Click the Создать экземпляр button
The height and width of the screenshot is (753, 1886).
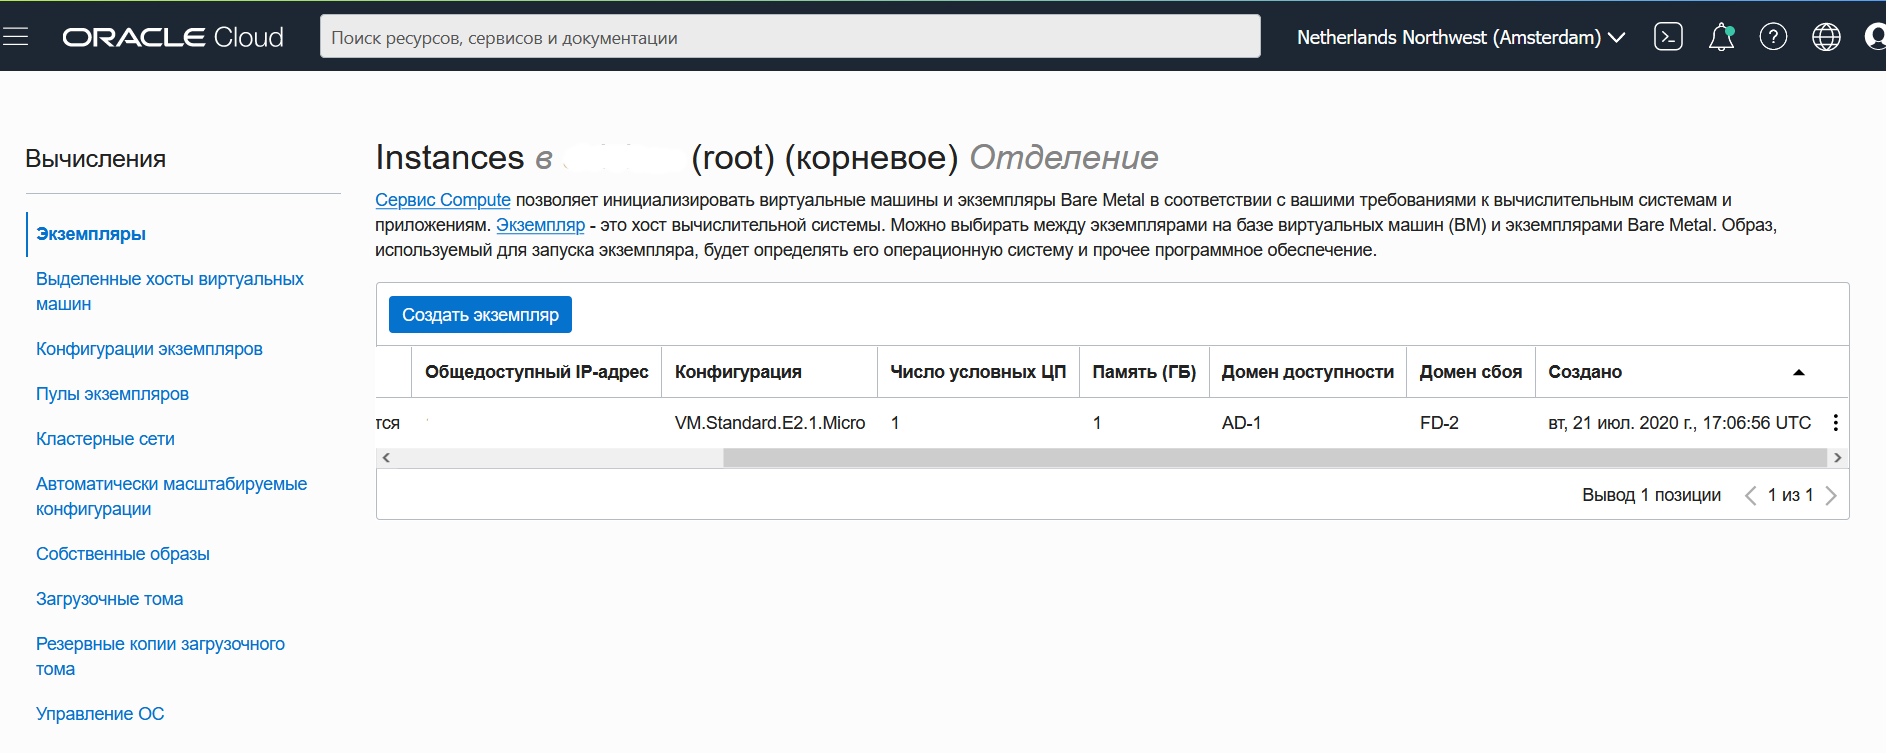[480, 315]
